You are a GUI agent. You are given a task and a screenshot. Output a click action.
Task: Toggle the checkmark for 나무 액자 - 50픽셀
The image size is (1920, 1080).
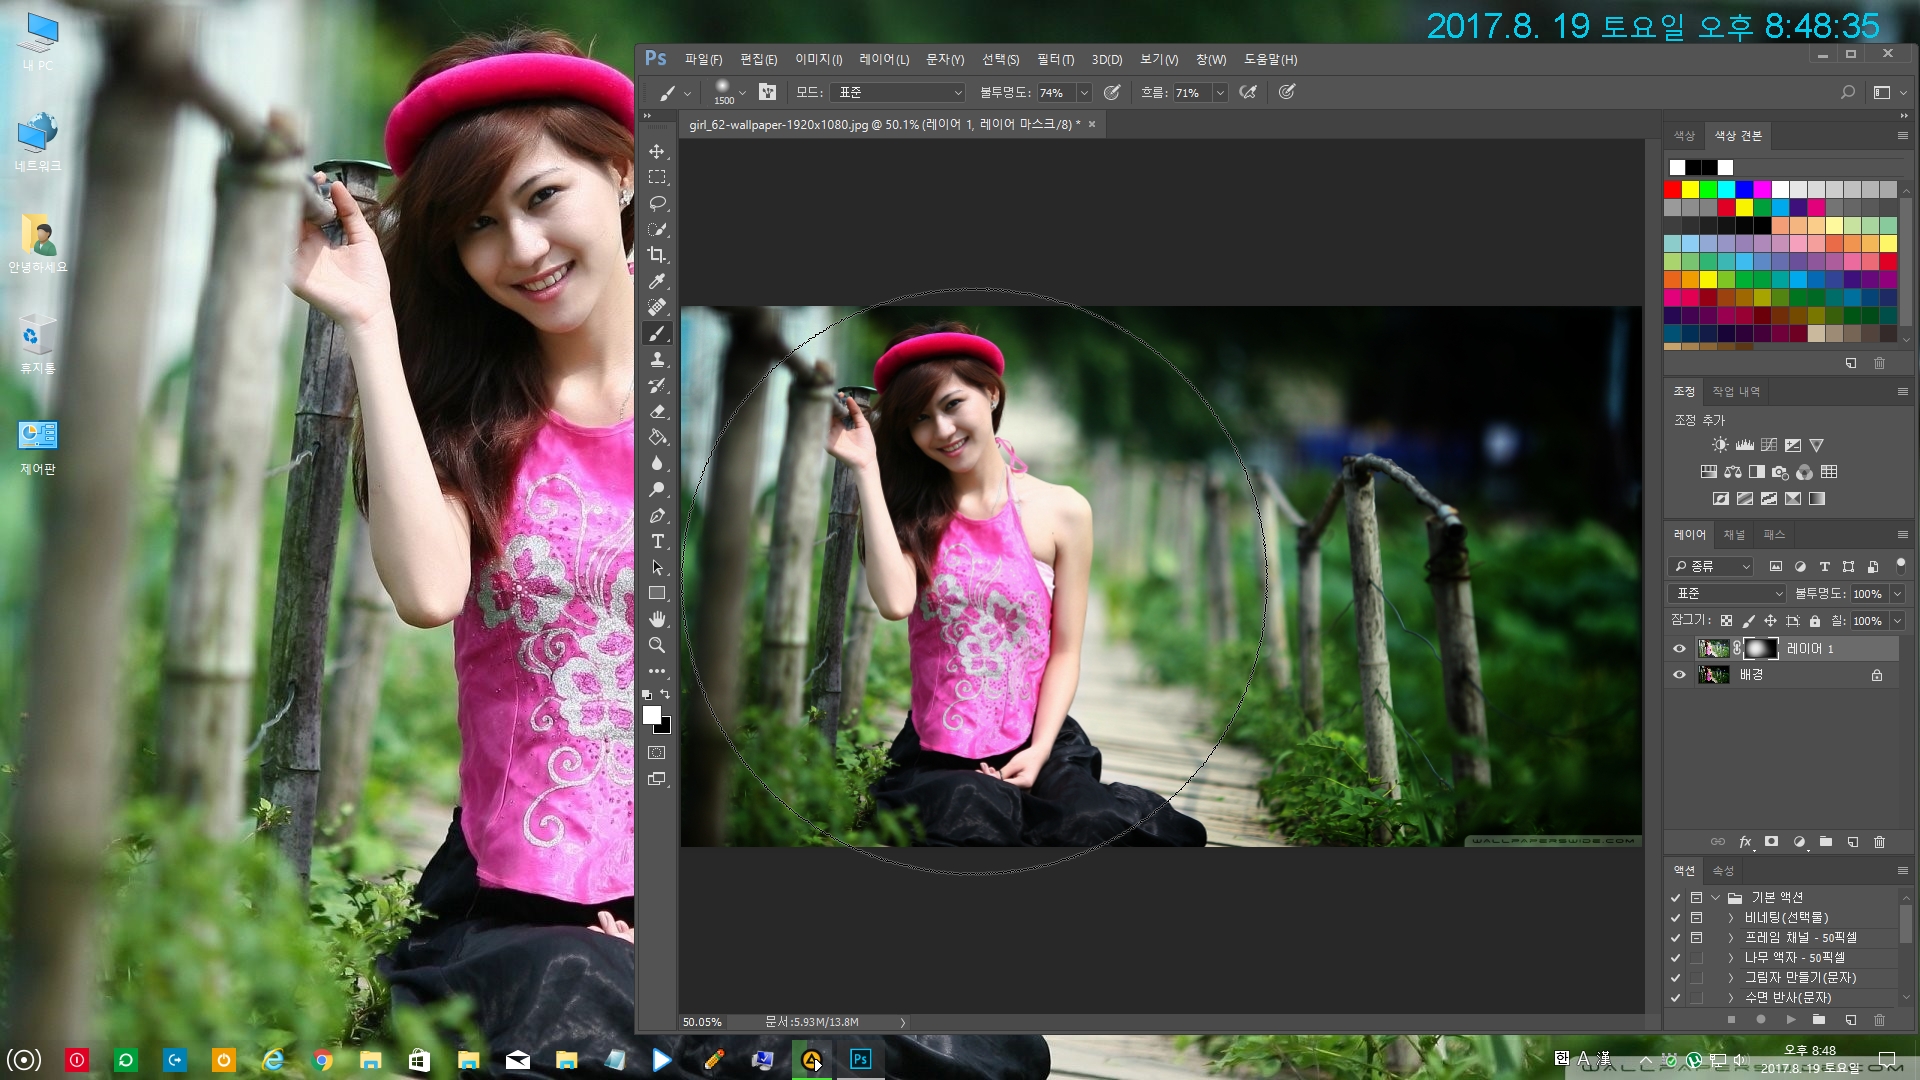[x=1675, y=958]
